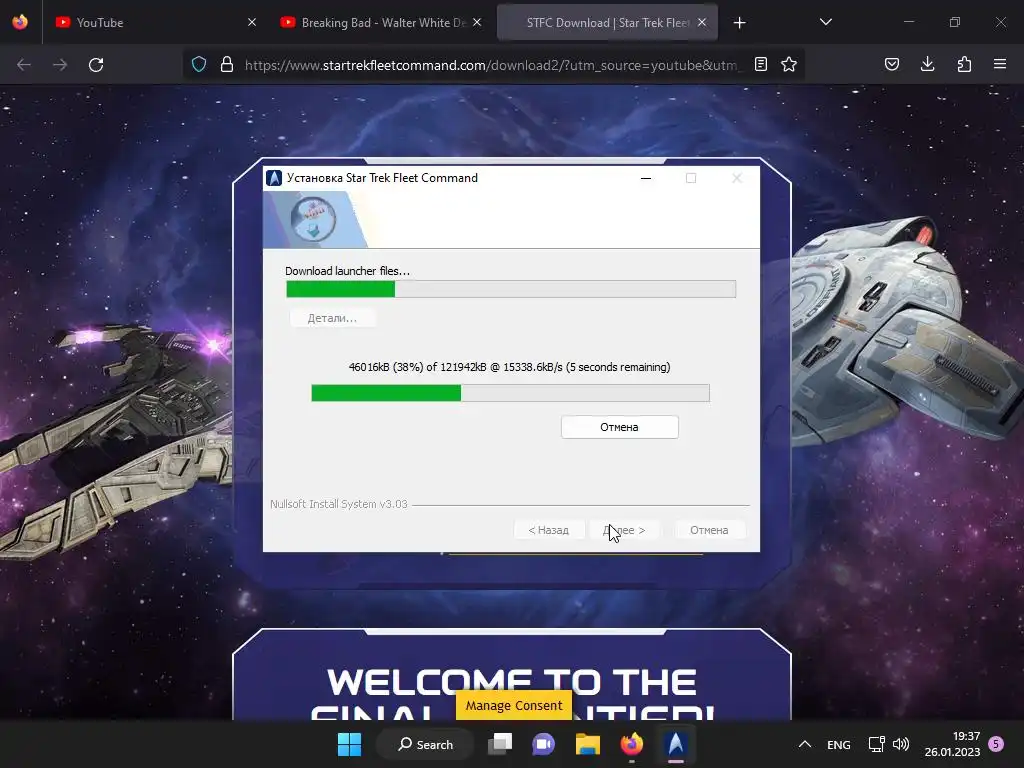Minimize the Star Trek installer window
Viewport: 1024px width, 768px height.
tap(646, 178)
